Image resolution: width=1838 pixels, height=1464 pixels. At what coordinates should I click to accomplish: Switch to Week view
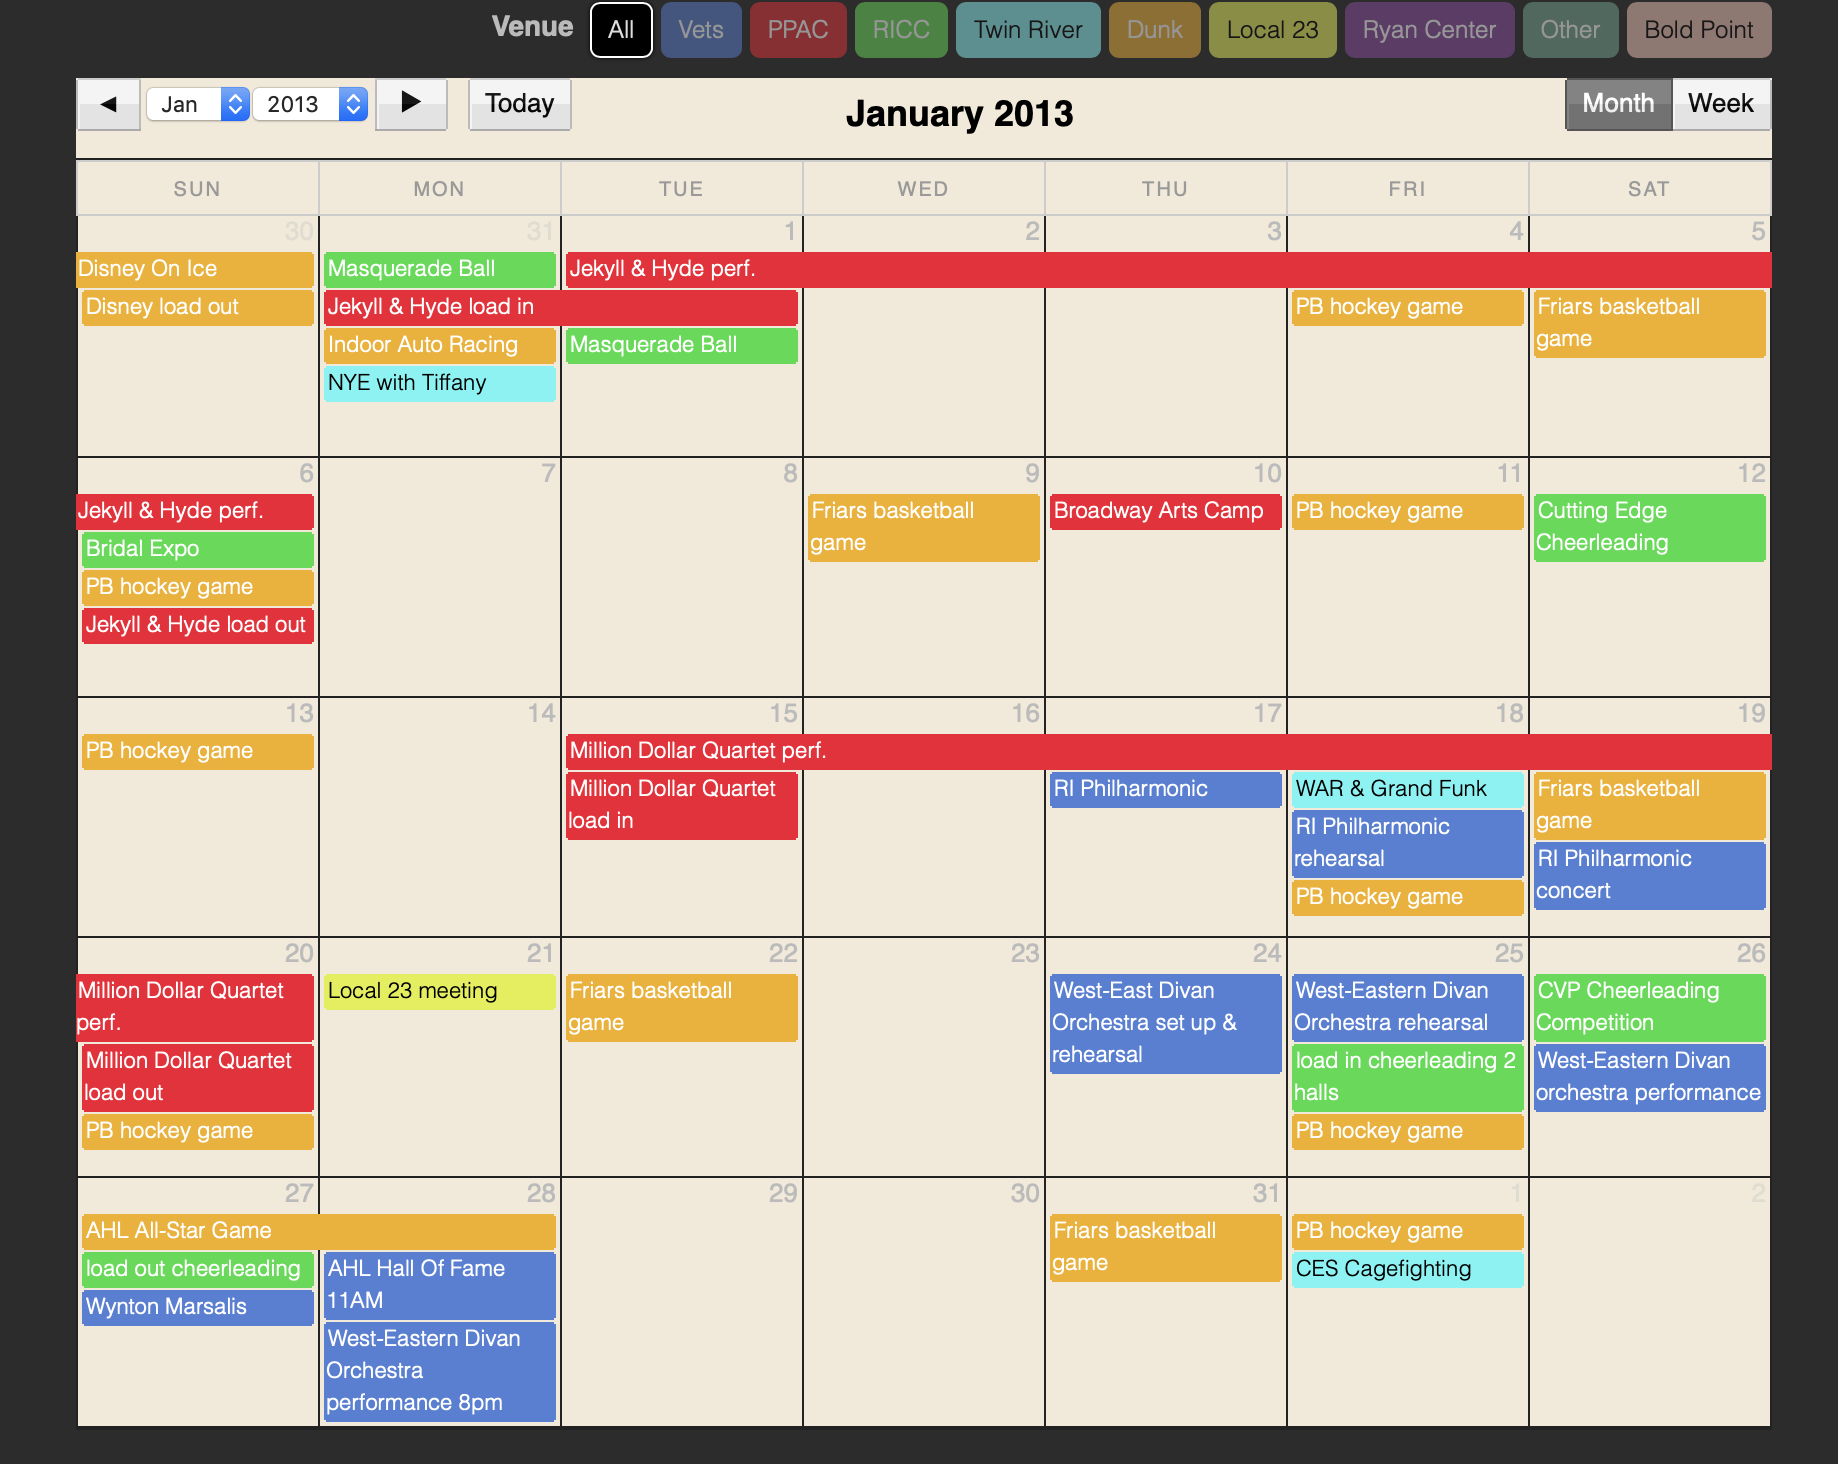(1720, 104)
